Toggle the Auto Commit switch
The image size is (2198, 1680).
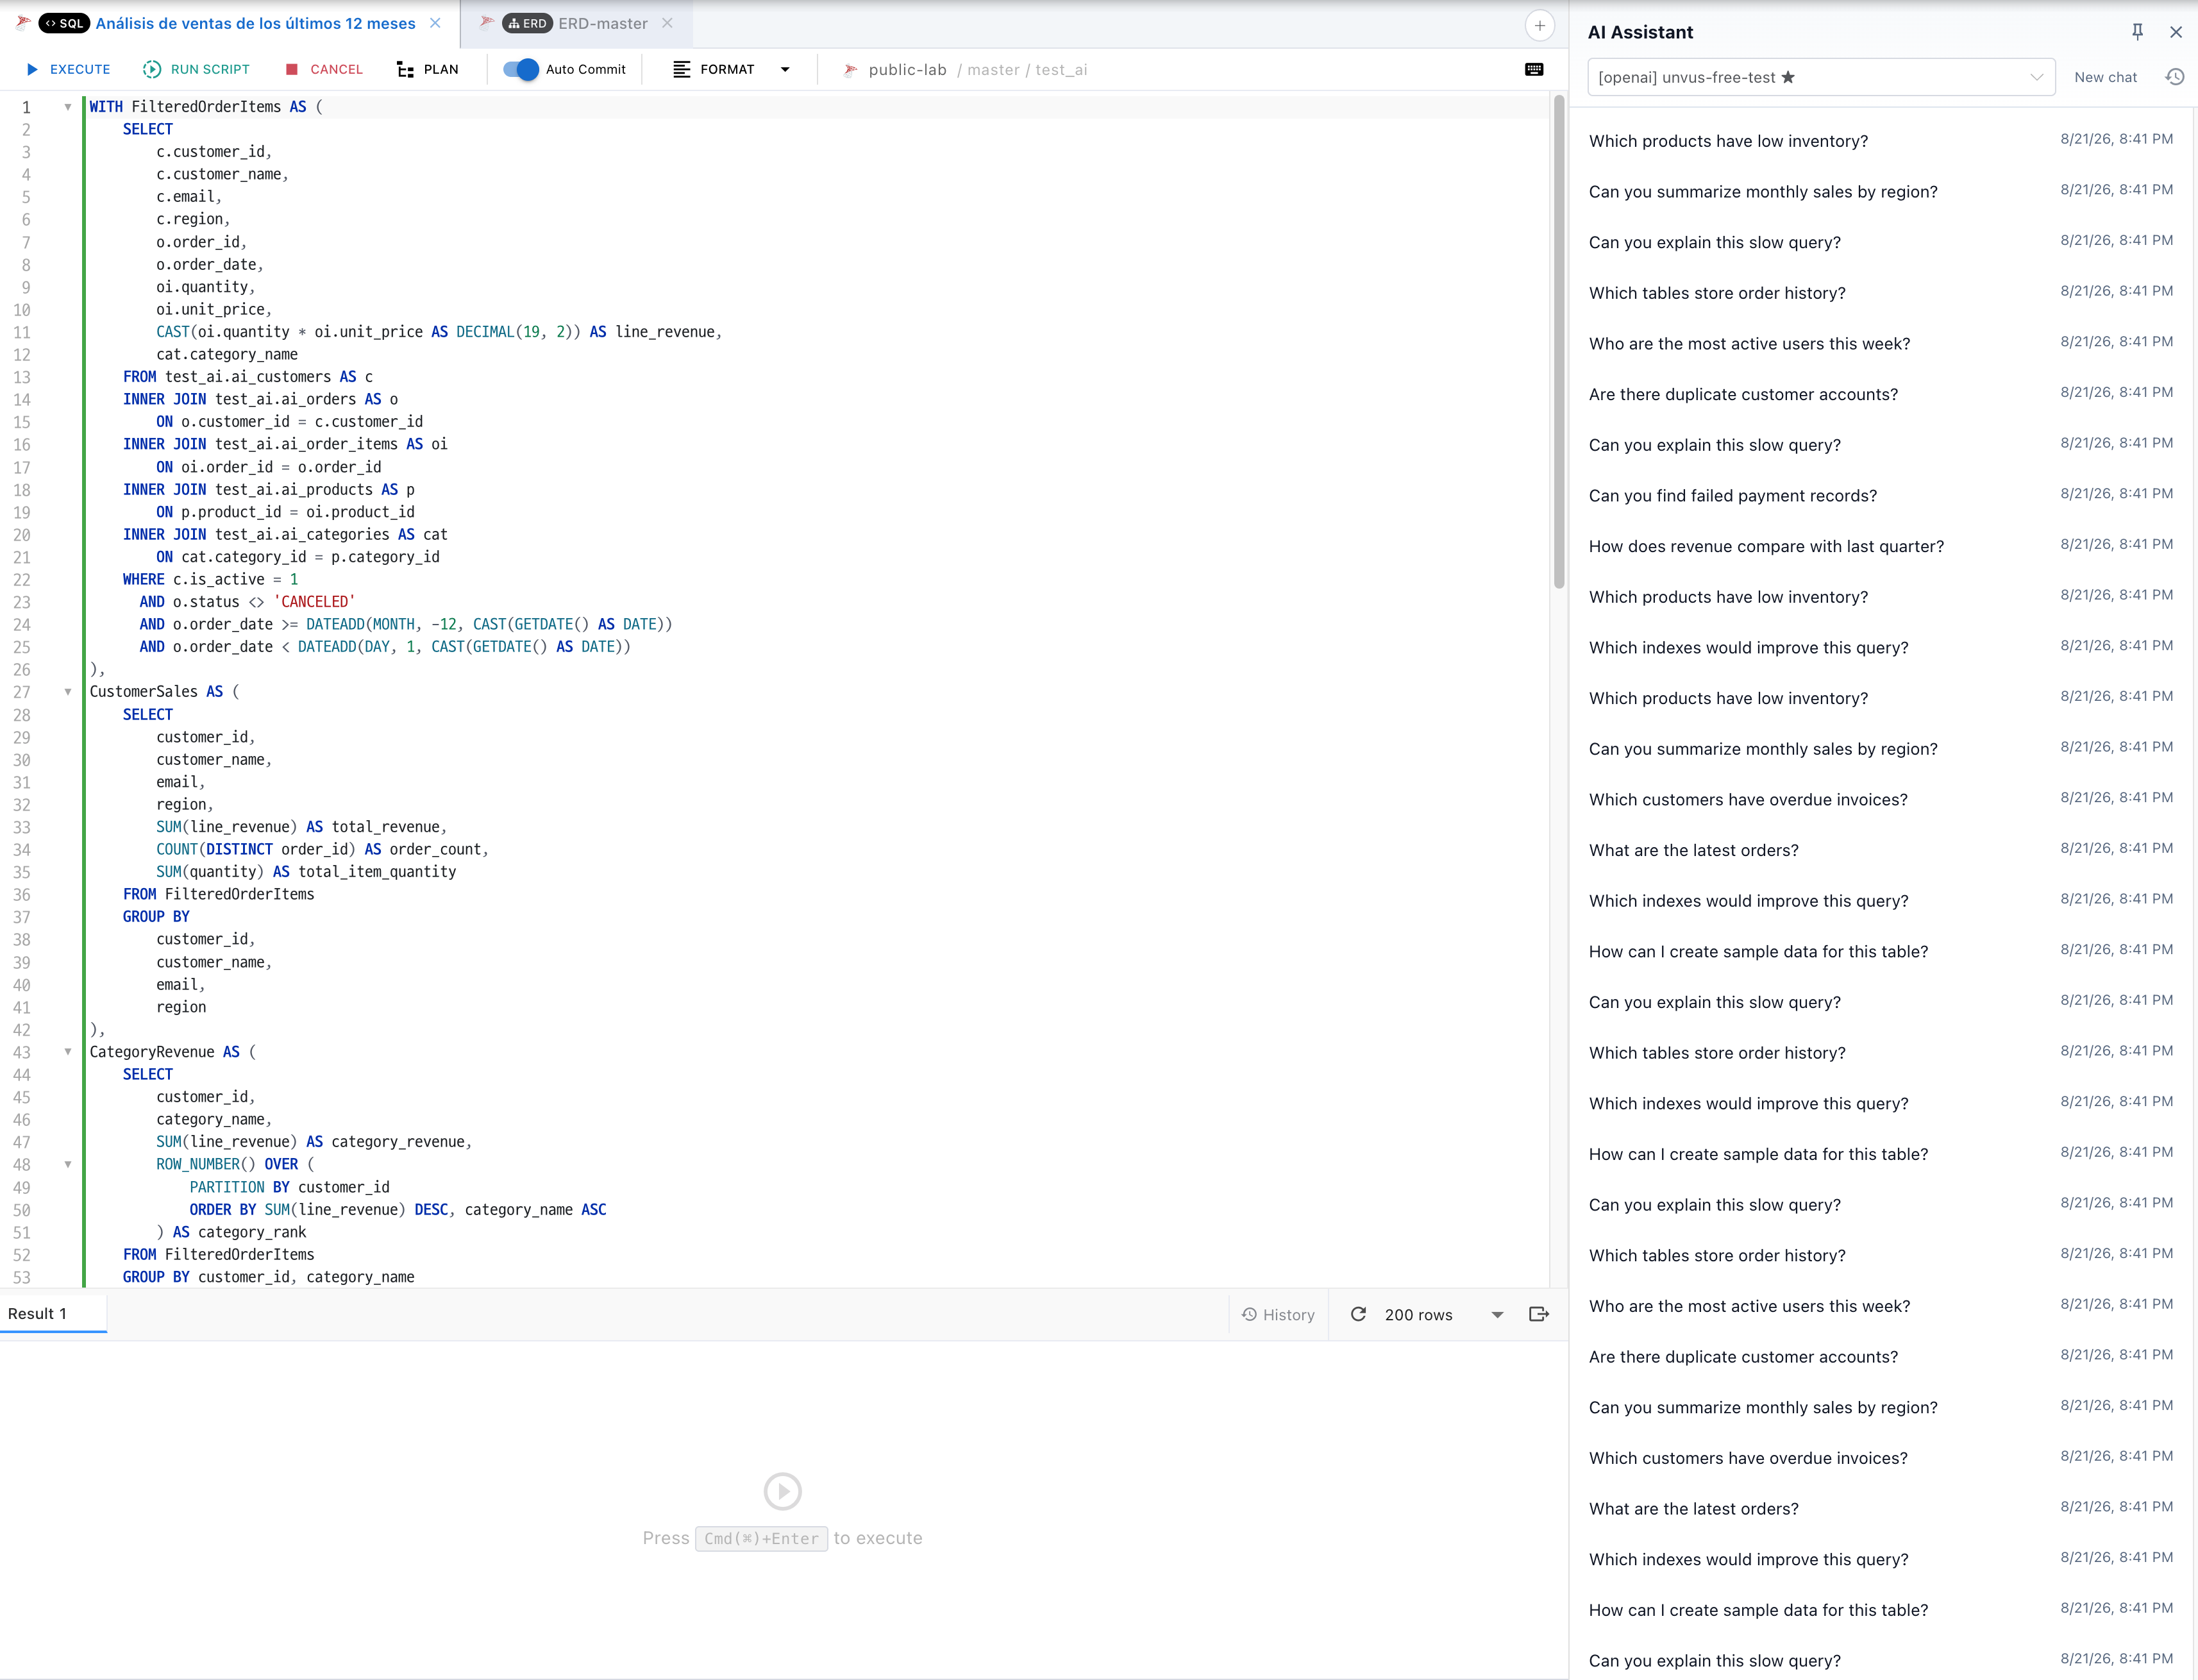tap(520, 69)
